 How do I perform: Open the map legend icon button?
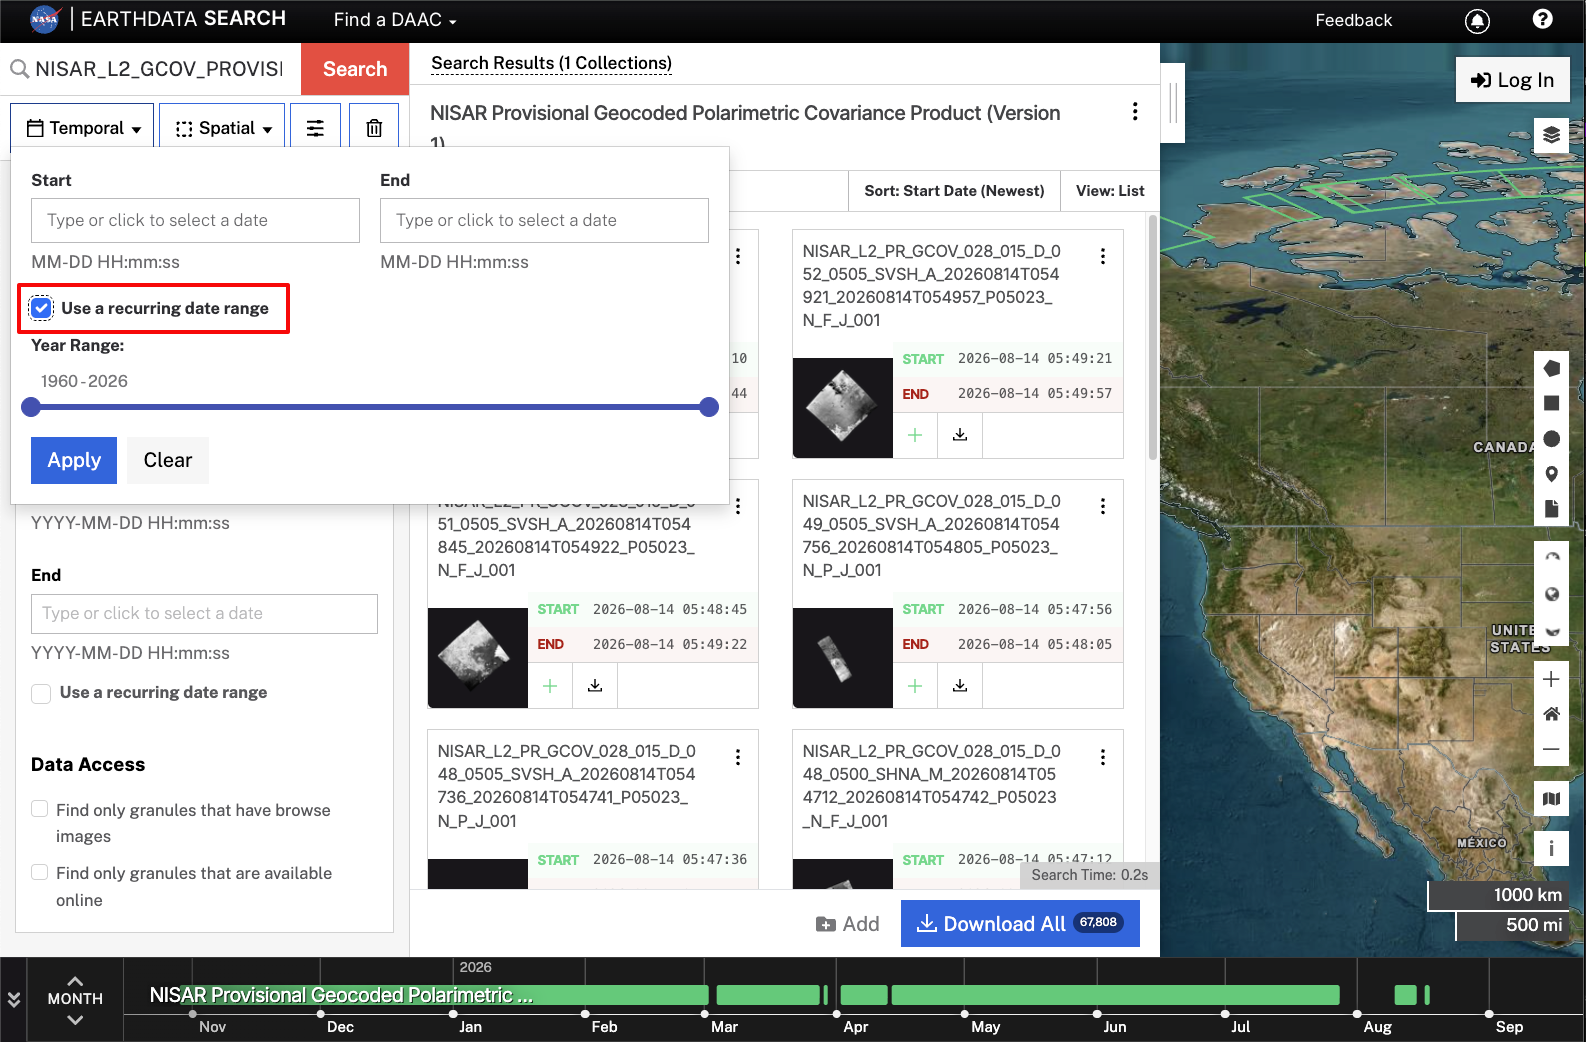1551,798
